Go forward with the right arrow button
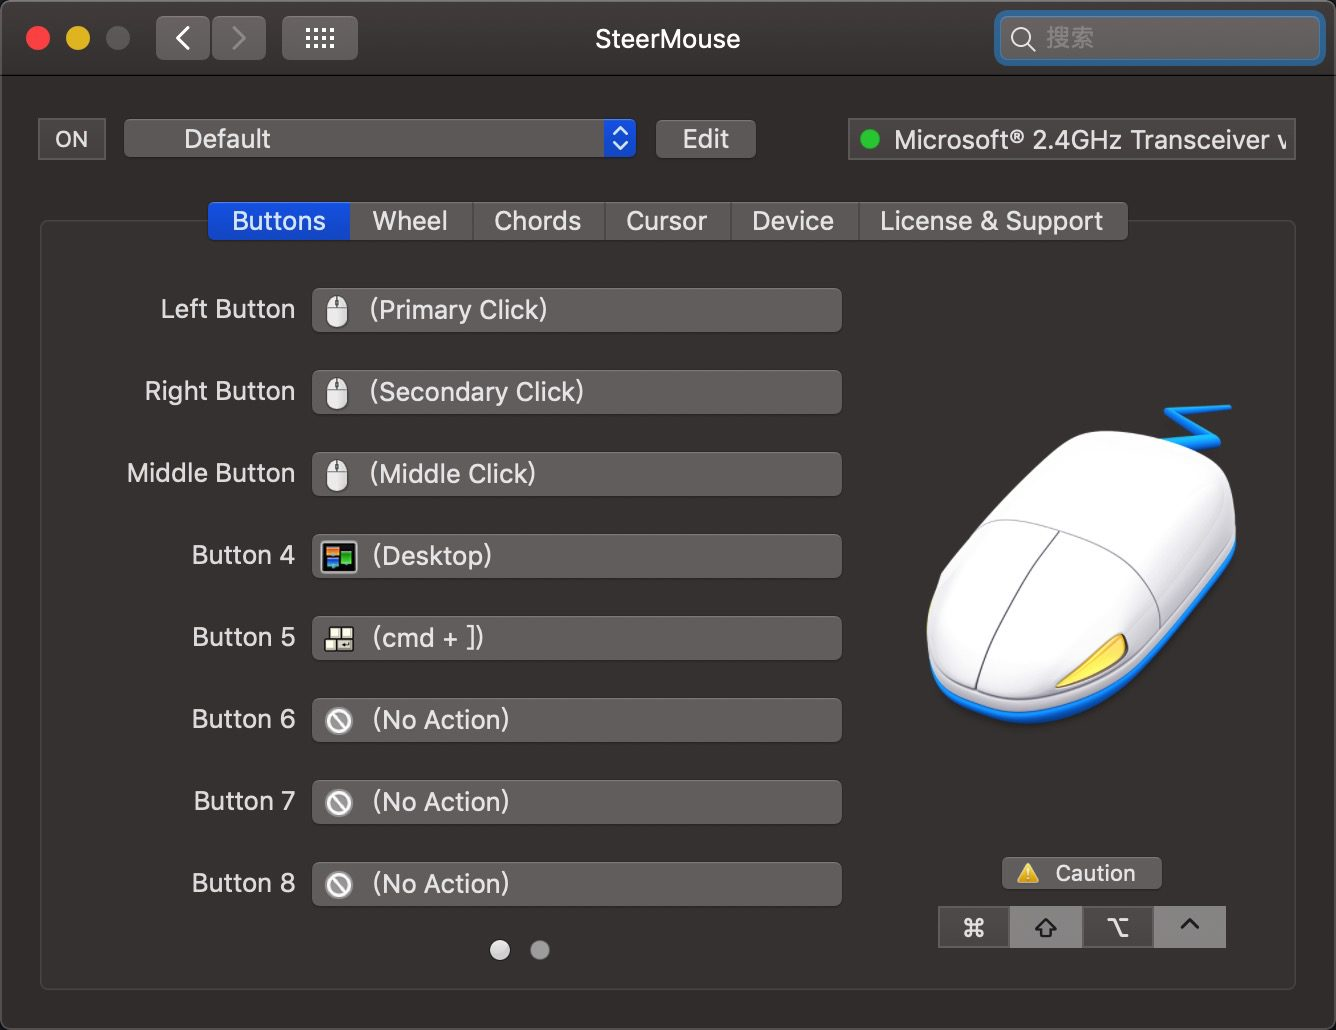Viewport: 1336px width, 1030px height. click(238, 39)
